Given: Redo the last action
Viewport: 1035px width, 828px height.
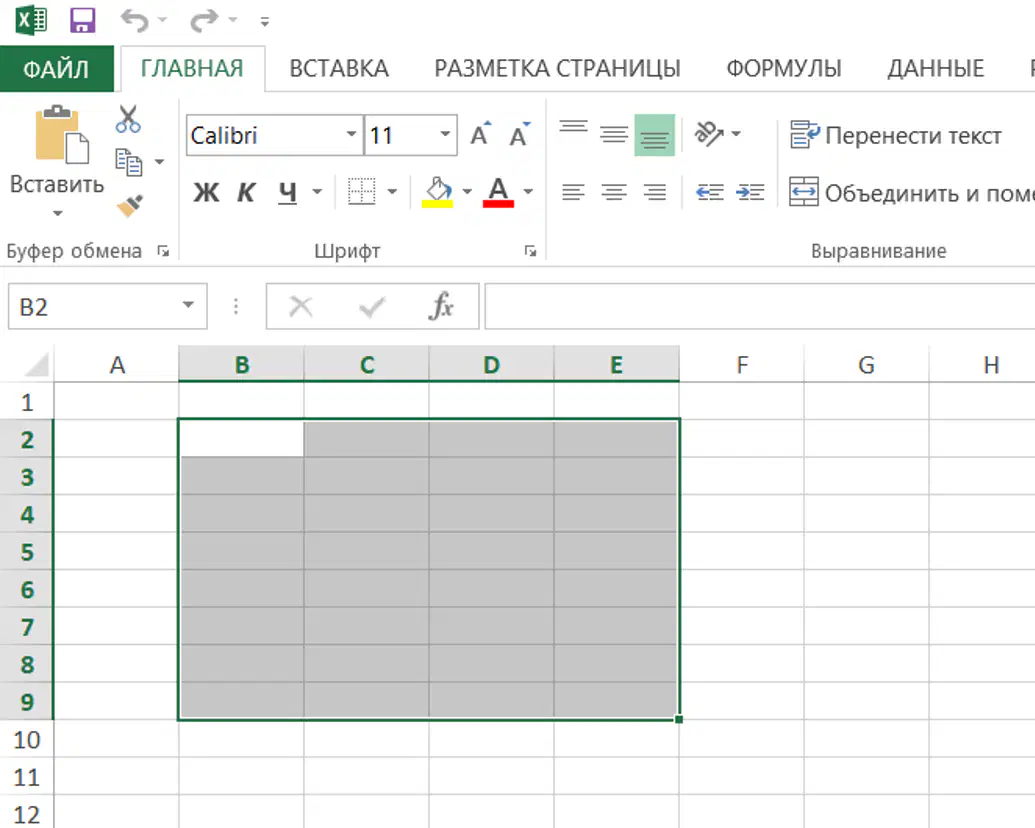Looking at the screenshot, I should (x=204, y=20).
